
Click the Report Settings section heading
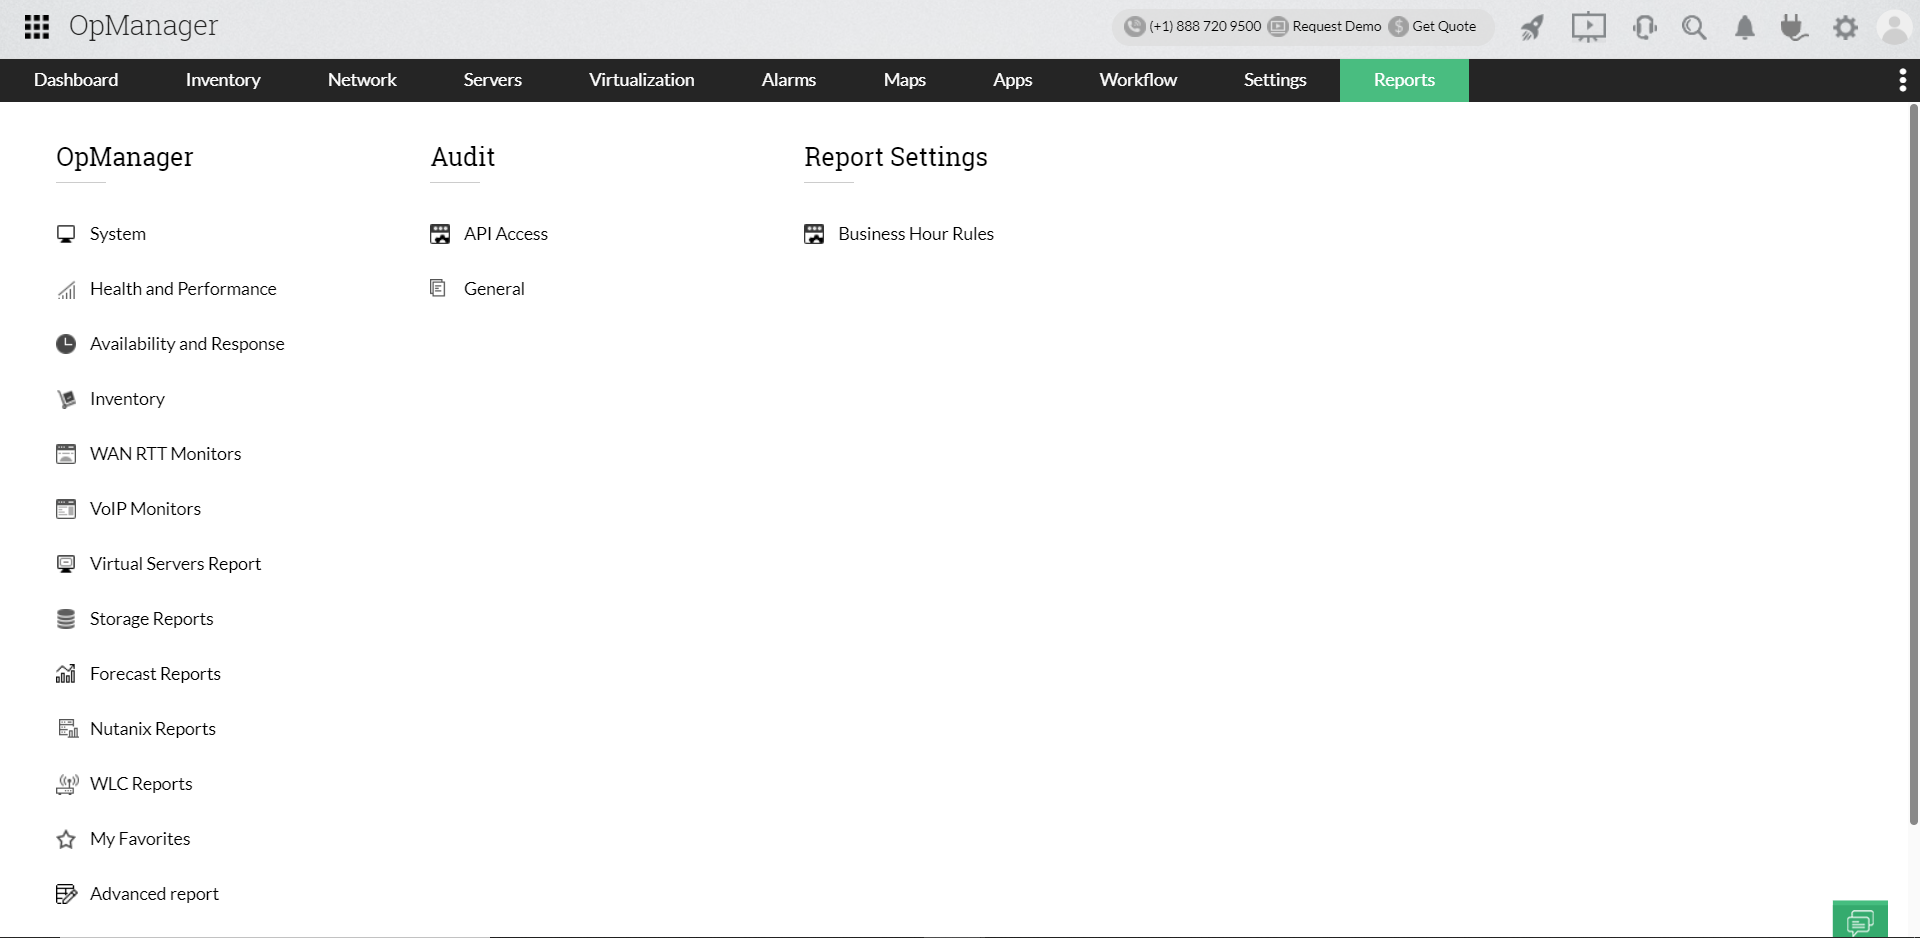click(x=896, y=157)
